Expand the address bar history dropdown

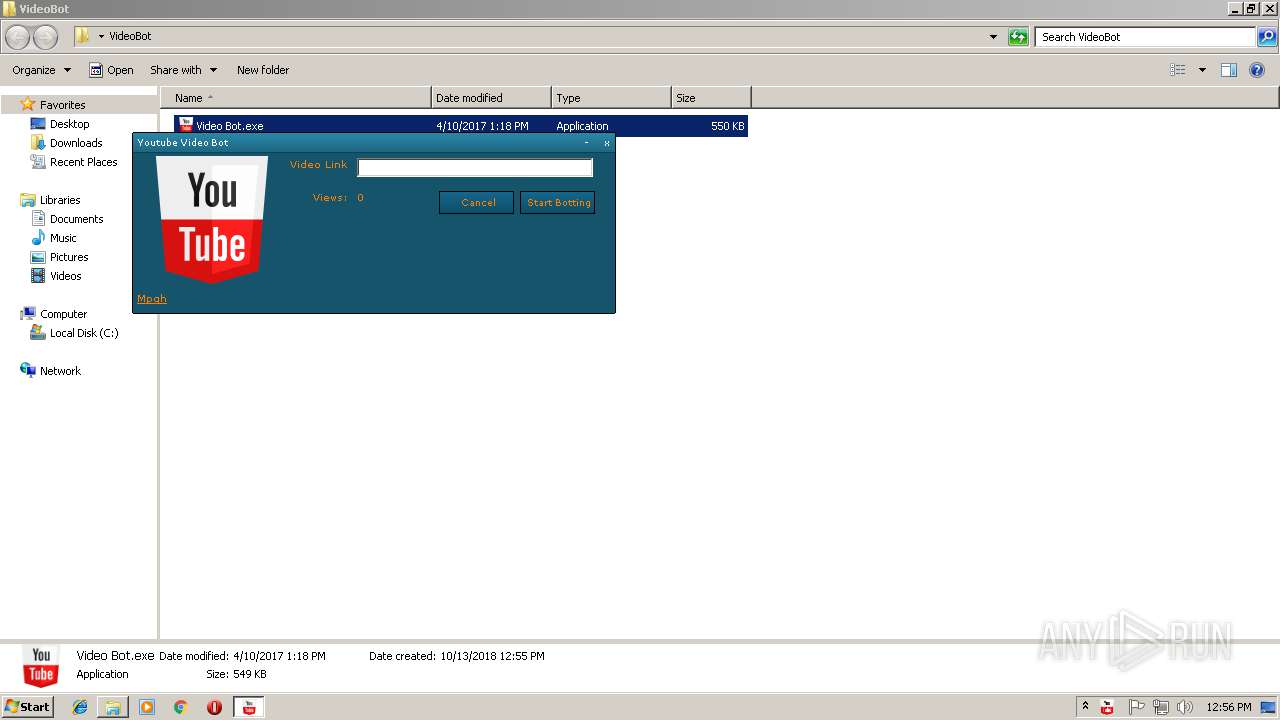click(x=993, y=37)
